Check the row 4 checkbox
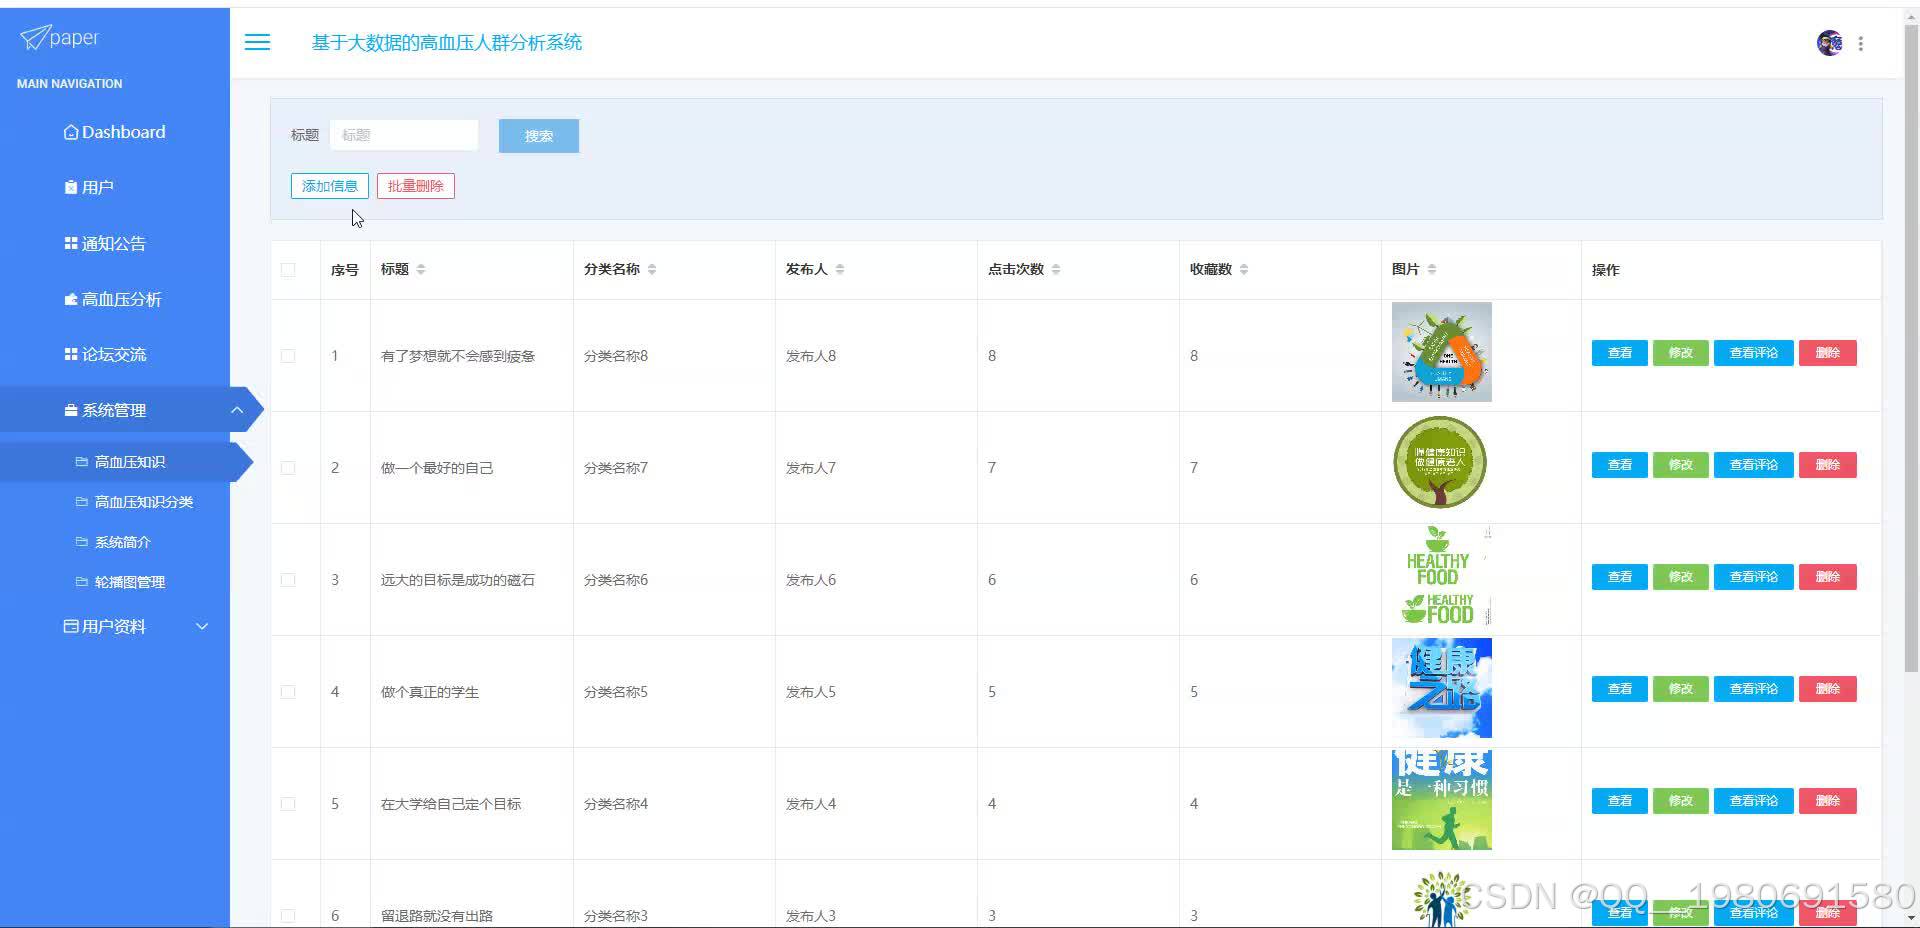This screenshot has width=1920, height=928. pos(288,692)
